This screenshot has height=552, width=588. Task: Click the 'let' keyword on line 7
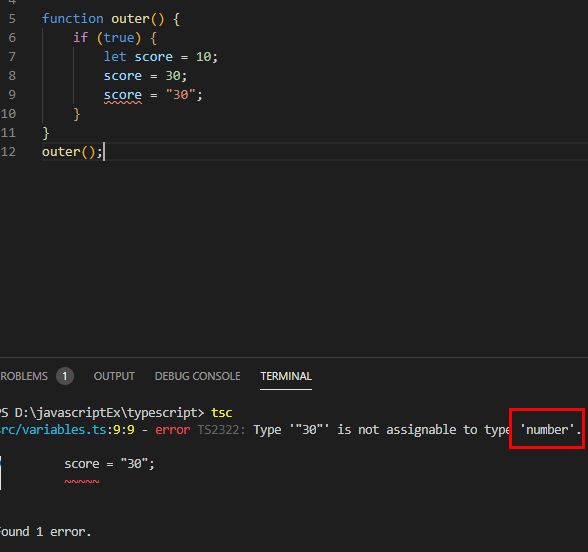[115, 57]
